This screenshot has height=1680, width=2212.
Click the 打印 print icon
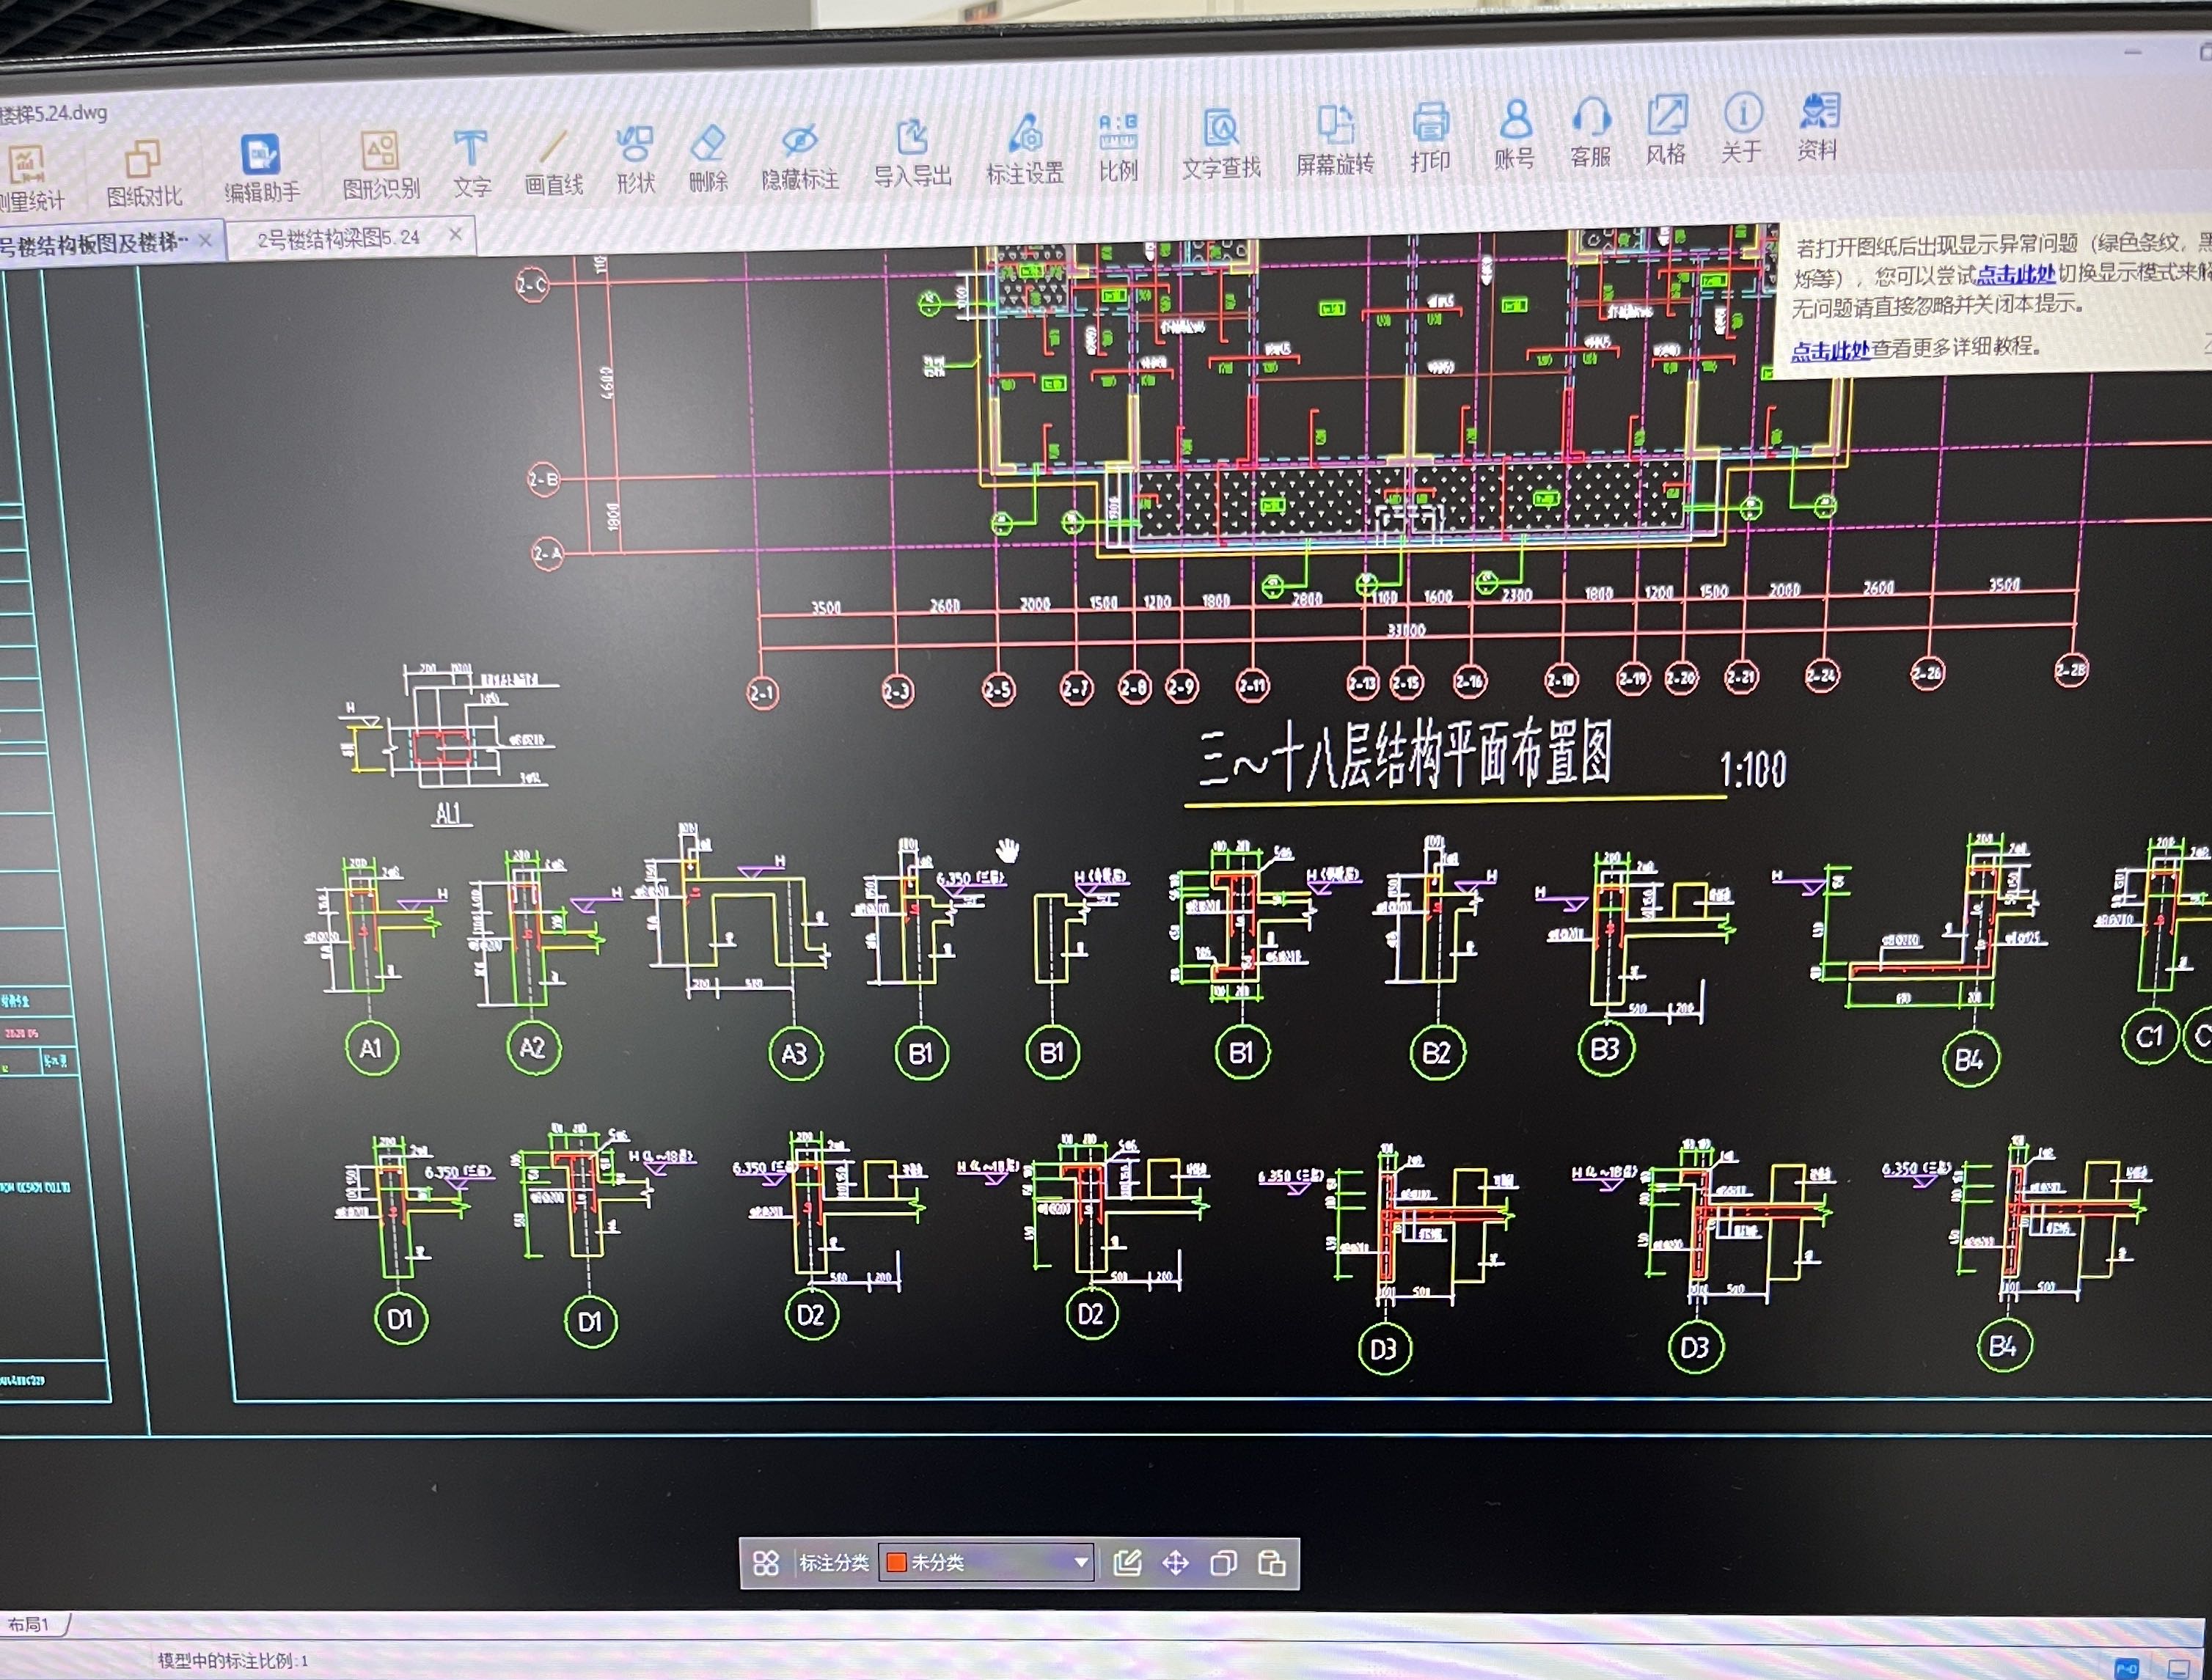pyautogui.click(x=1430, y=137)
